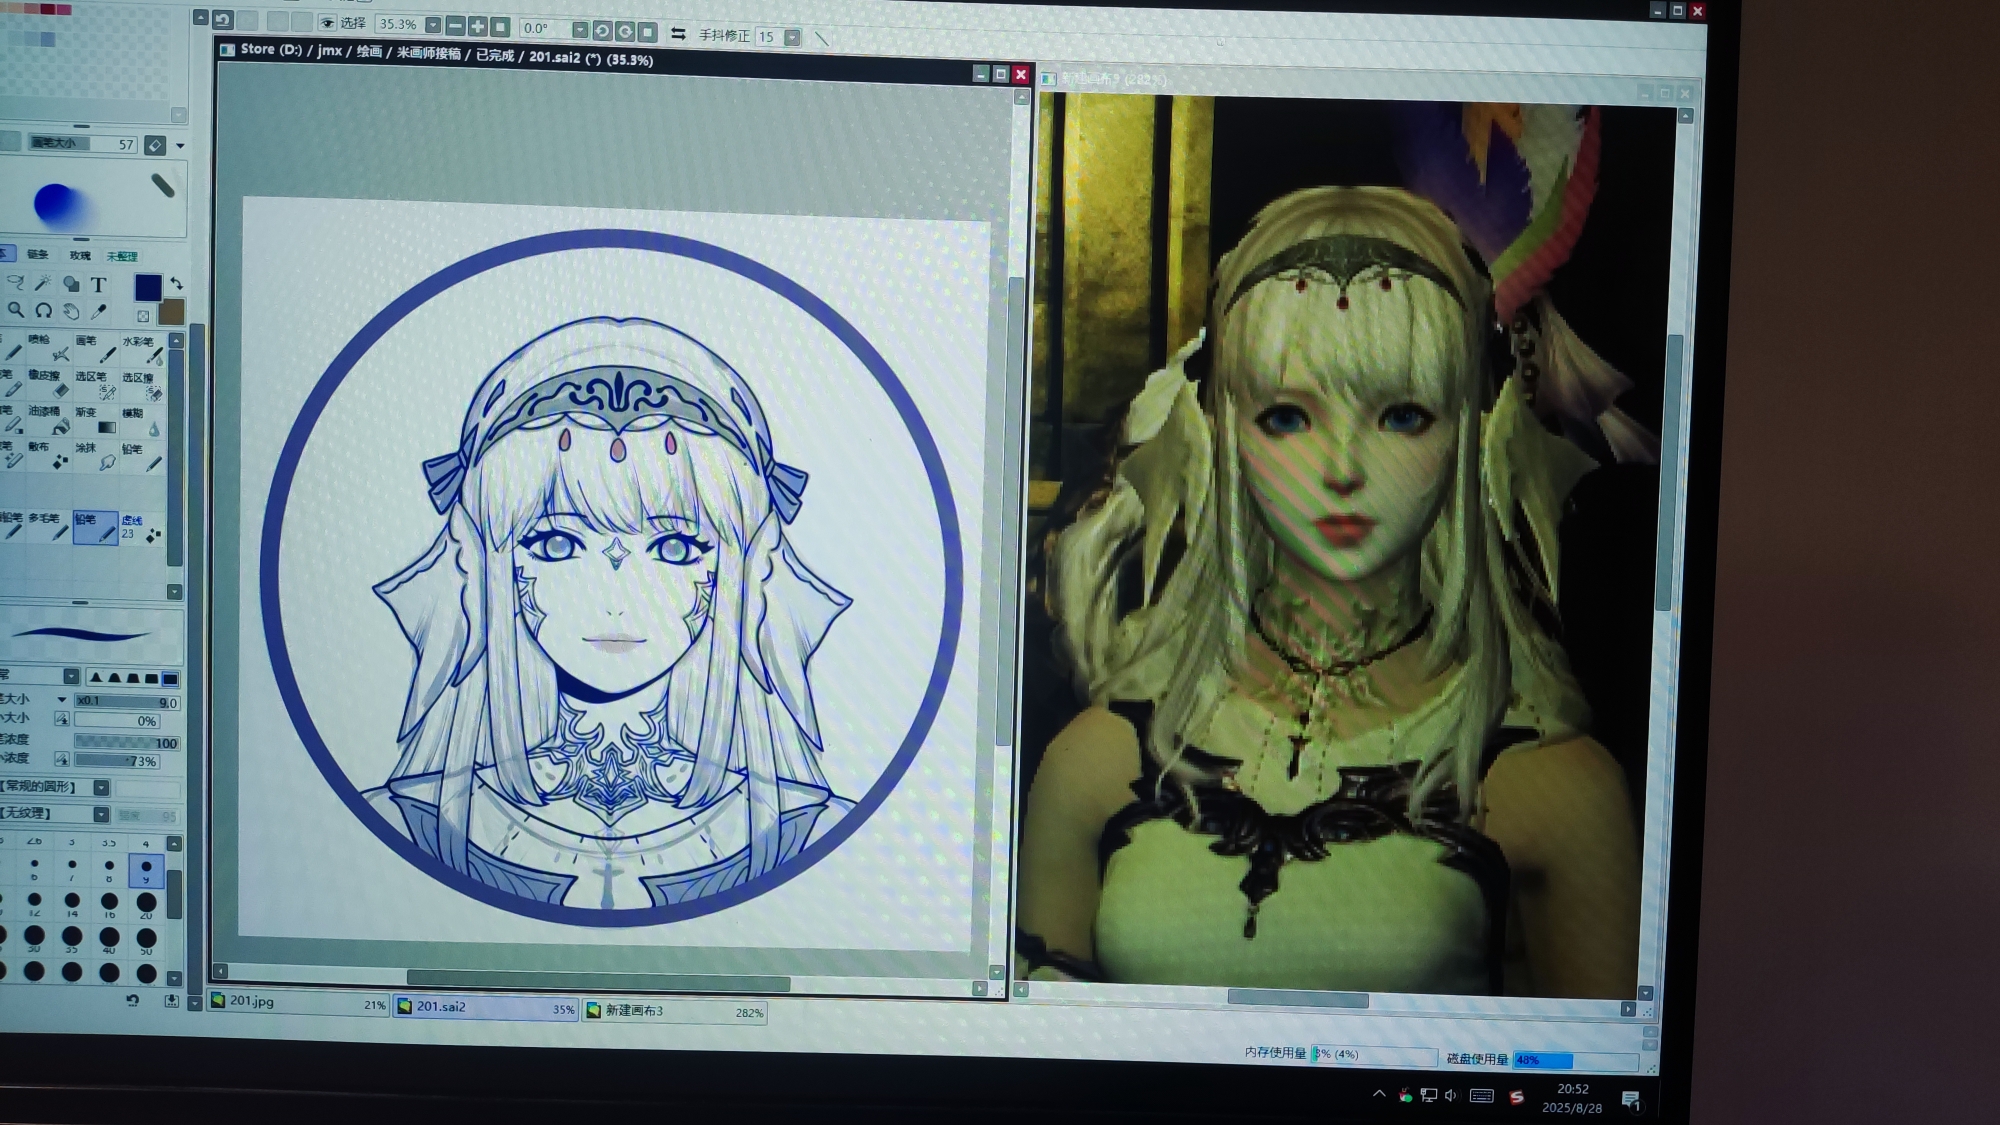Select the Lasso selection tool
2000x1125 pixels.
coord(15,284)
